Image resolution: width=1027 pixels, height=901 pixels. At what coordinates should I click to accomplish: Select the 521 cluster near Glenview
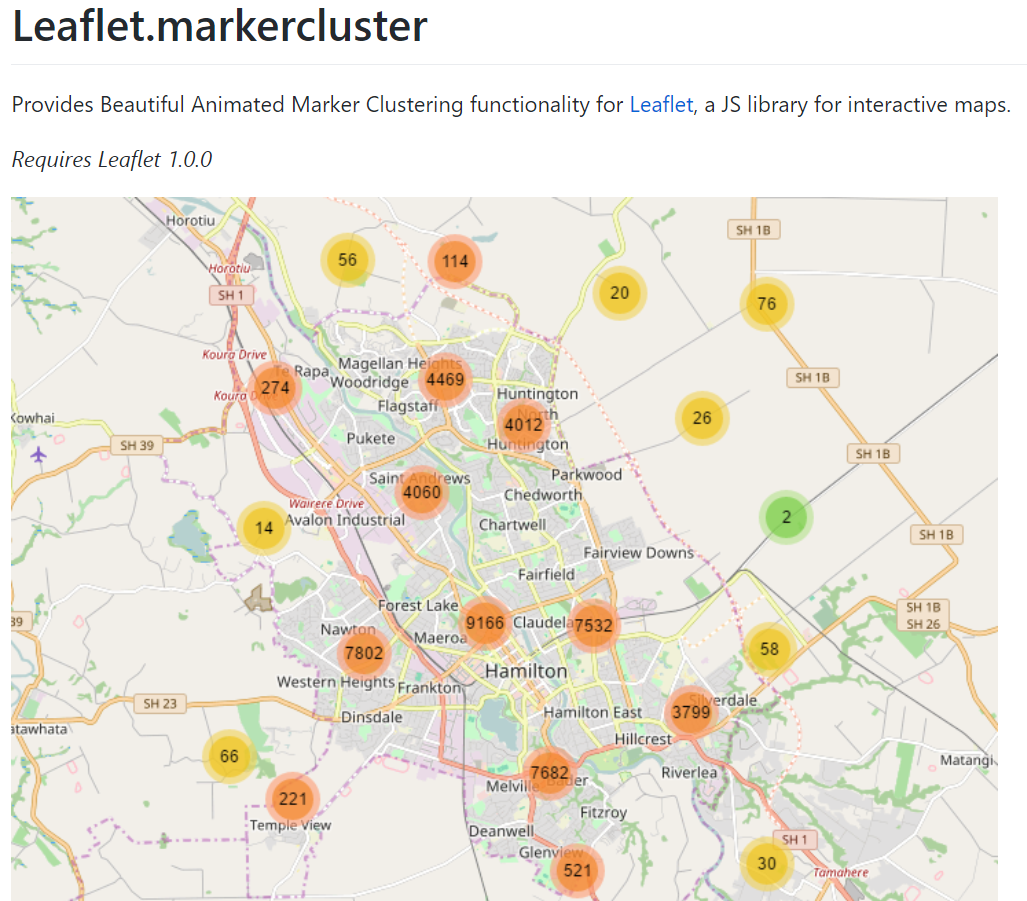pyautogui.click(x=577, y=871)
